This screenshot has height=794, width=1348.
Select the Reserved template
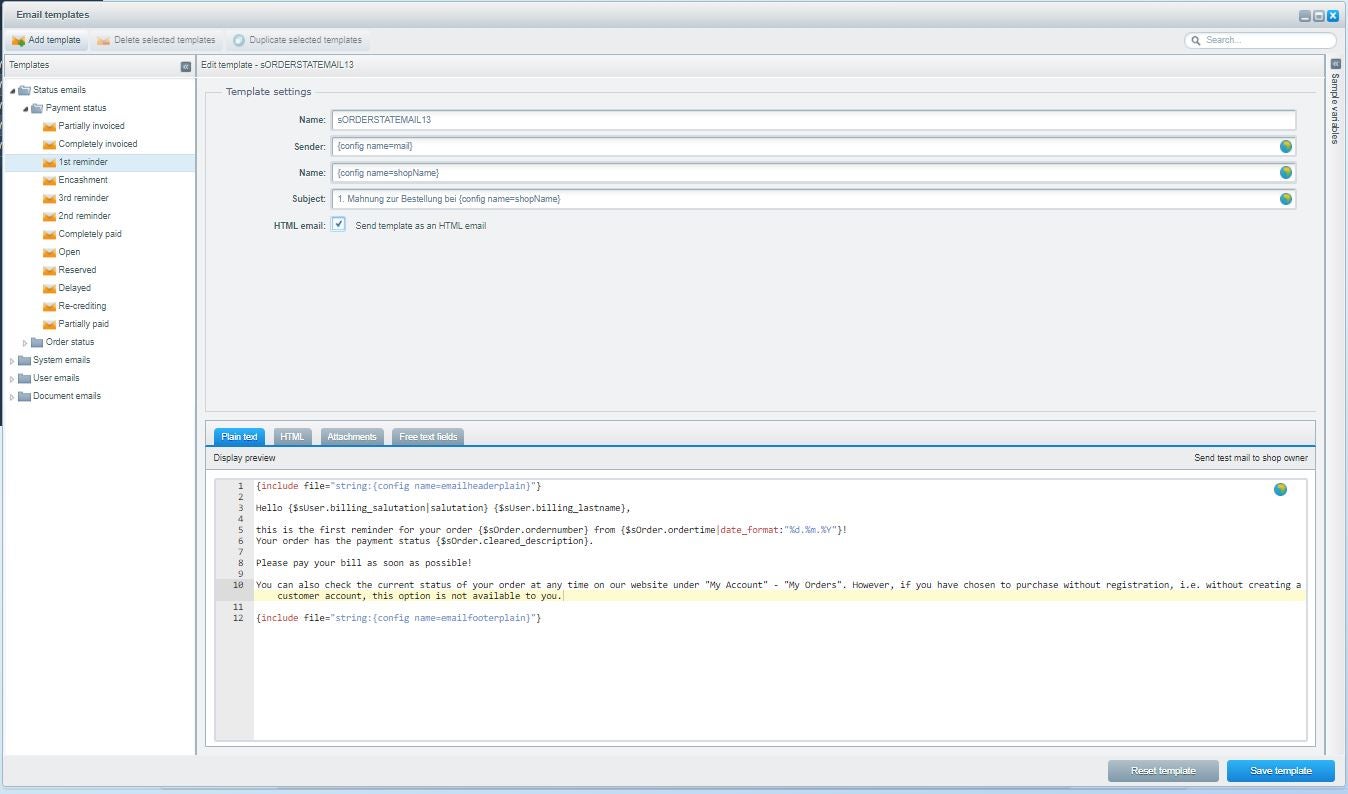click(x=77, y=270)
